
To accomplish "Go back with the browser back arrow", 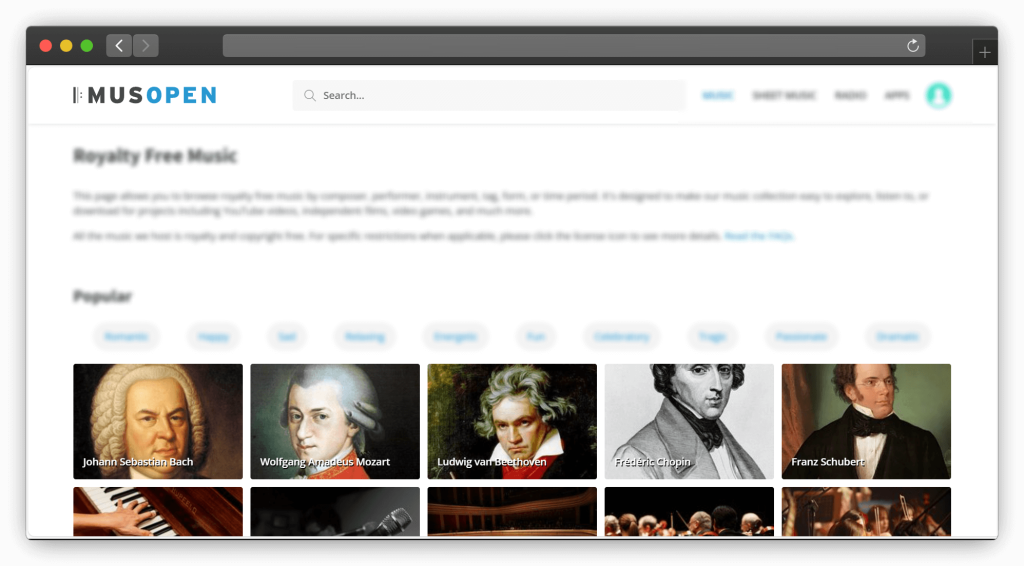I will [x=119, y=46].
